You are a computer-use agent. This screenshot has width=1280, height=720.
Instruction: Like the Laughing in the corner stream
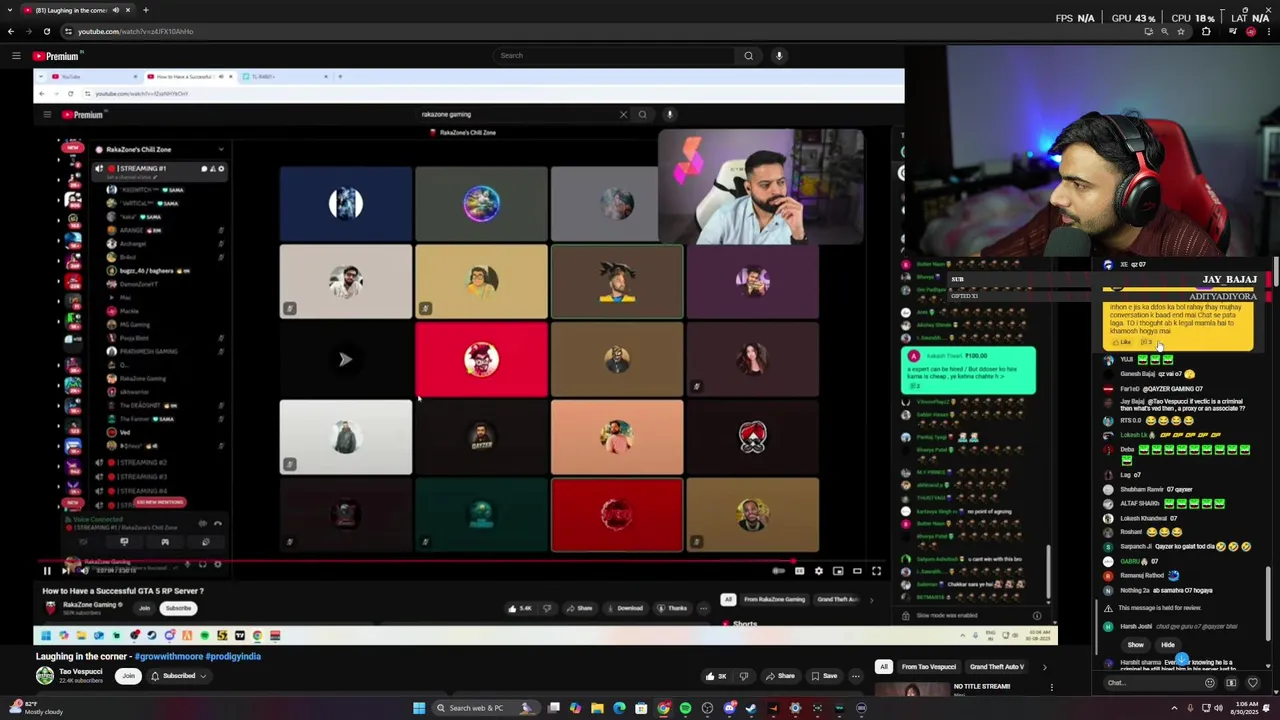(716, 676)
